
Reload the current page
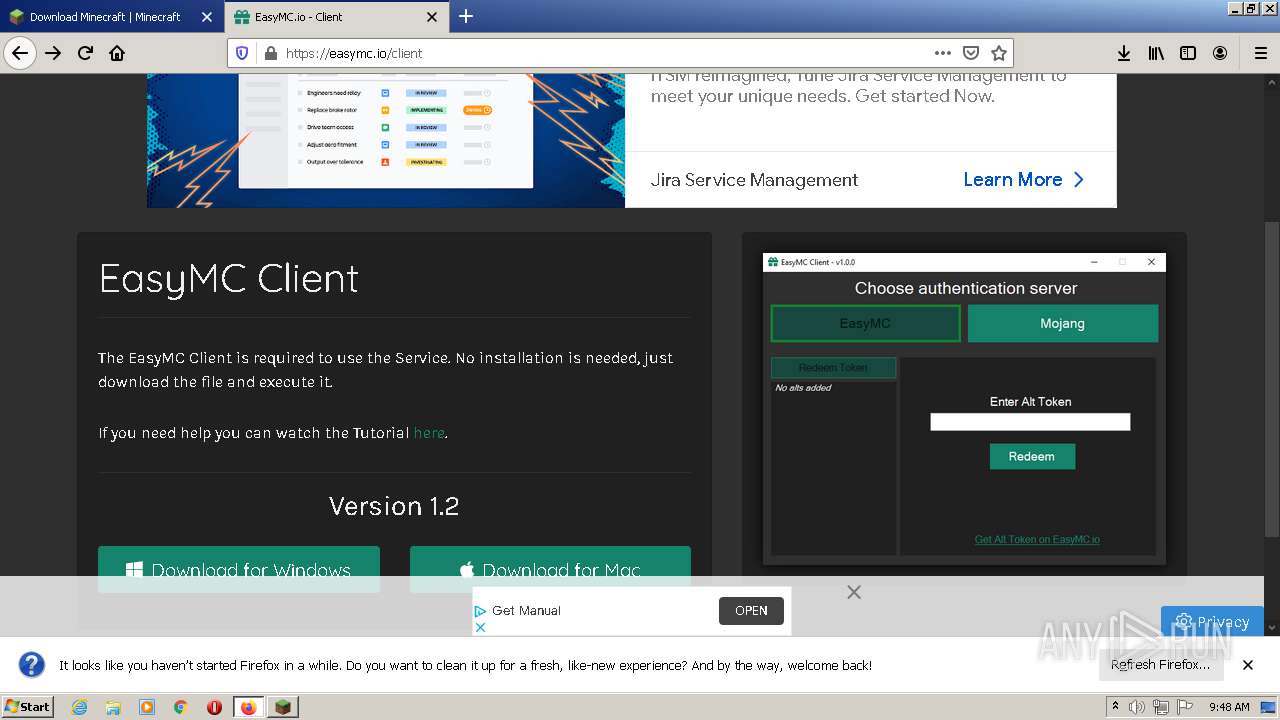click(85, 53)
